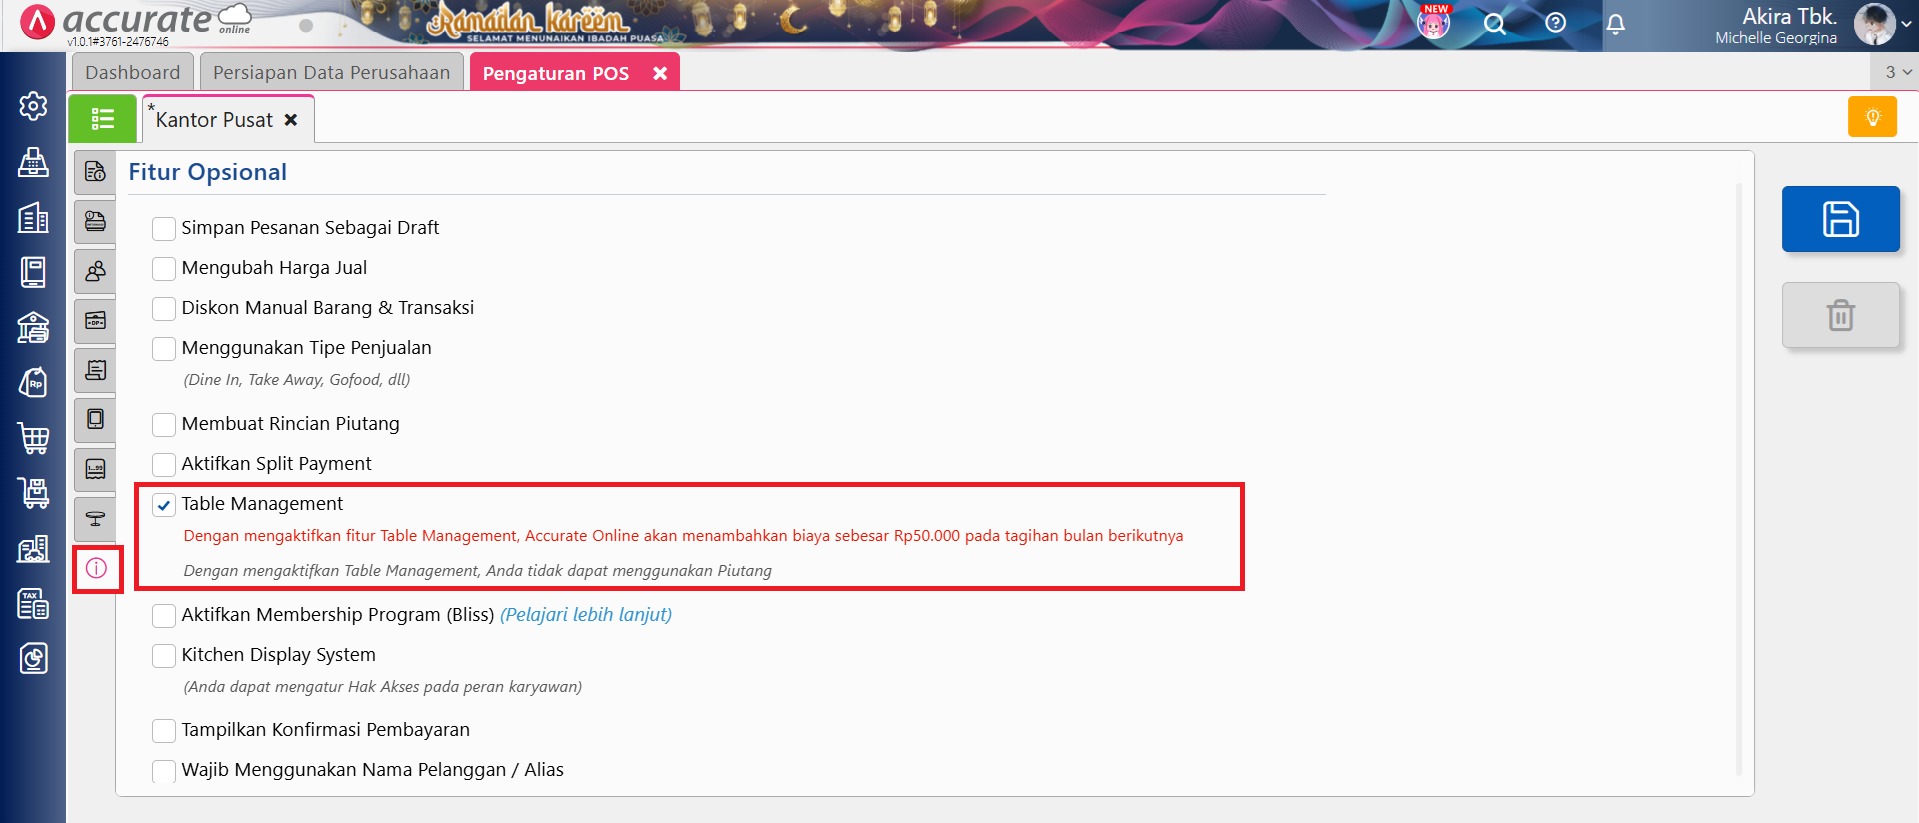Click the help question mark icon
This screenshot has width=1919, height=823.
click(1555, 23)
